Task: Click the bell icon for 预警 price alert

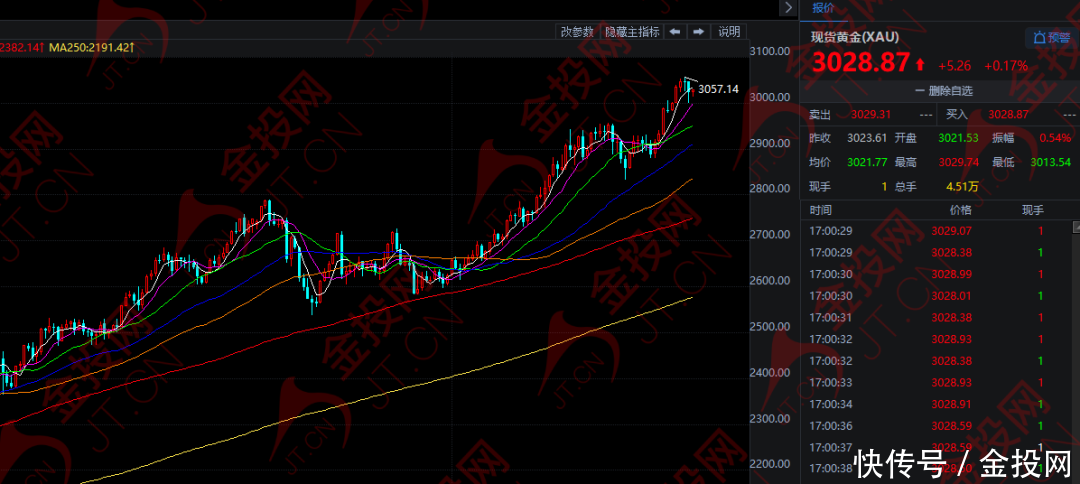Action: (x=1039, y=38)
